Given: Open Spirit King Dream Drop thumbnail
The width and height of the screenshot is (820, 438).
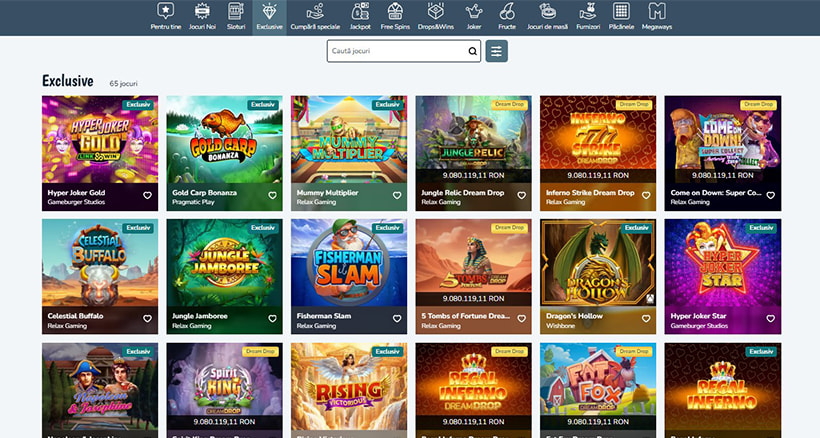Looking at the screenshot, I should (224, 387).
